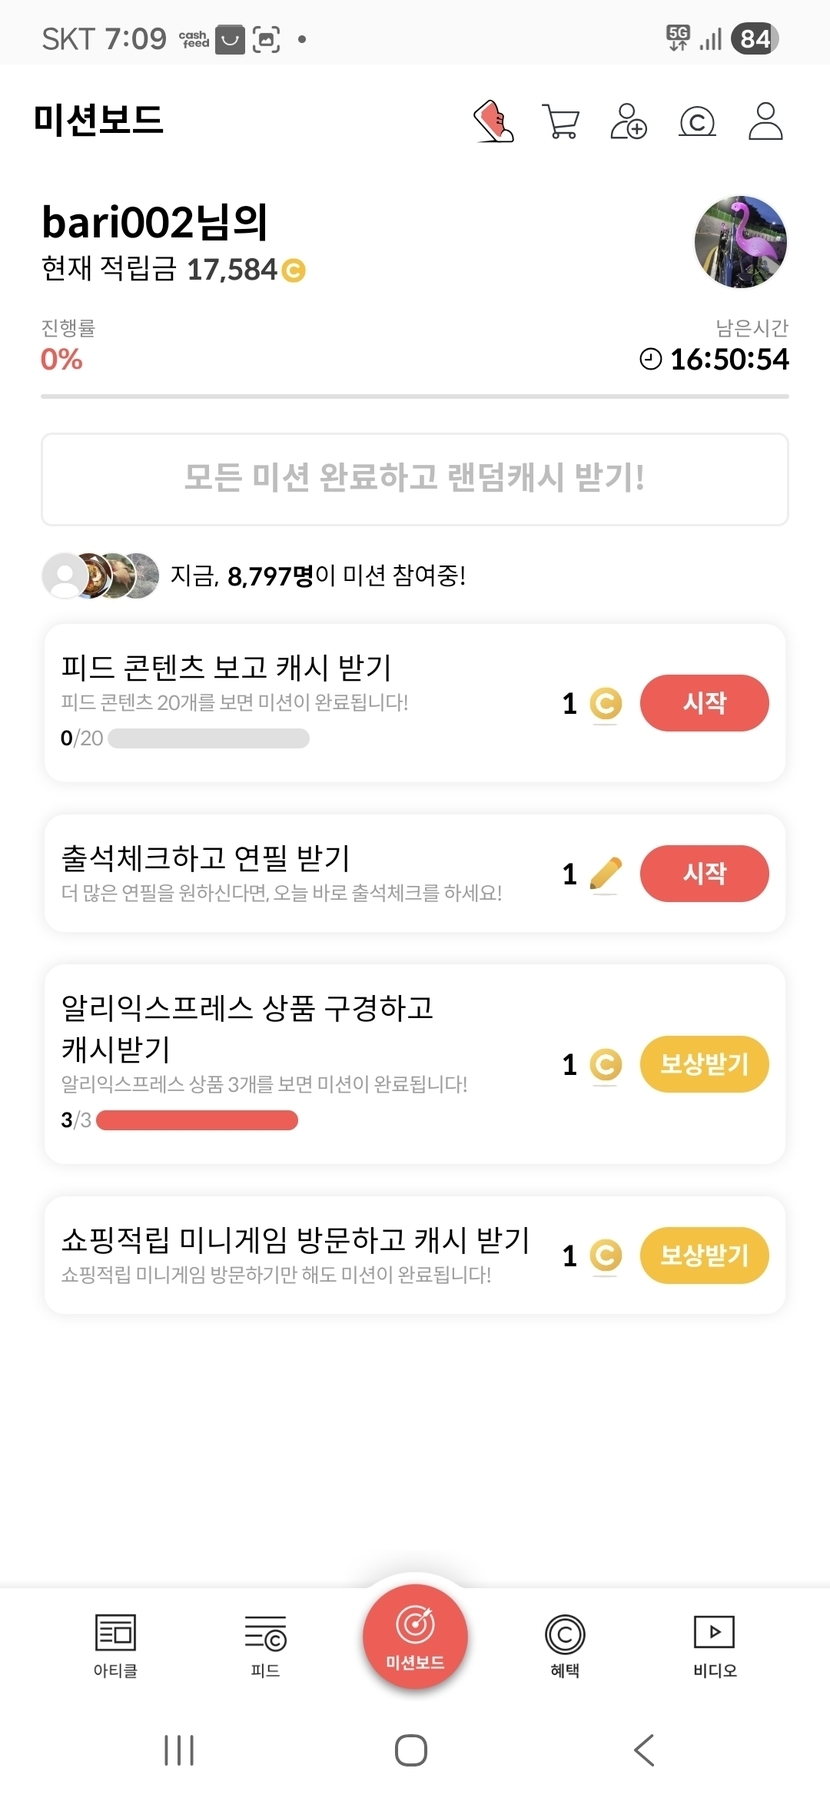Image resolution: width=830 pixels, height=1798 pixels.
Task: Open the cash coin icon in header
Action: pyautogui.click(x=697, y=122)
